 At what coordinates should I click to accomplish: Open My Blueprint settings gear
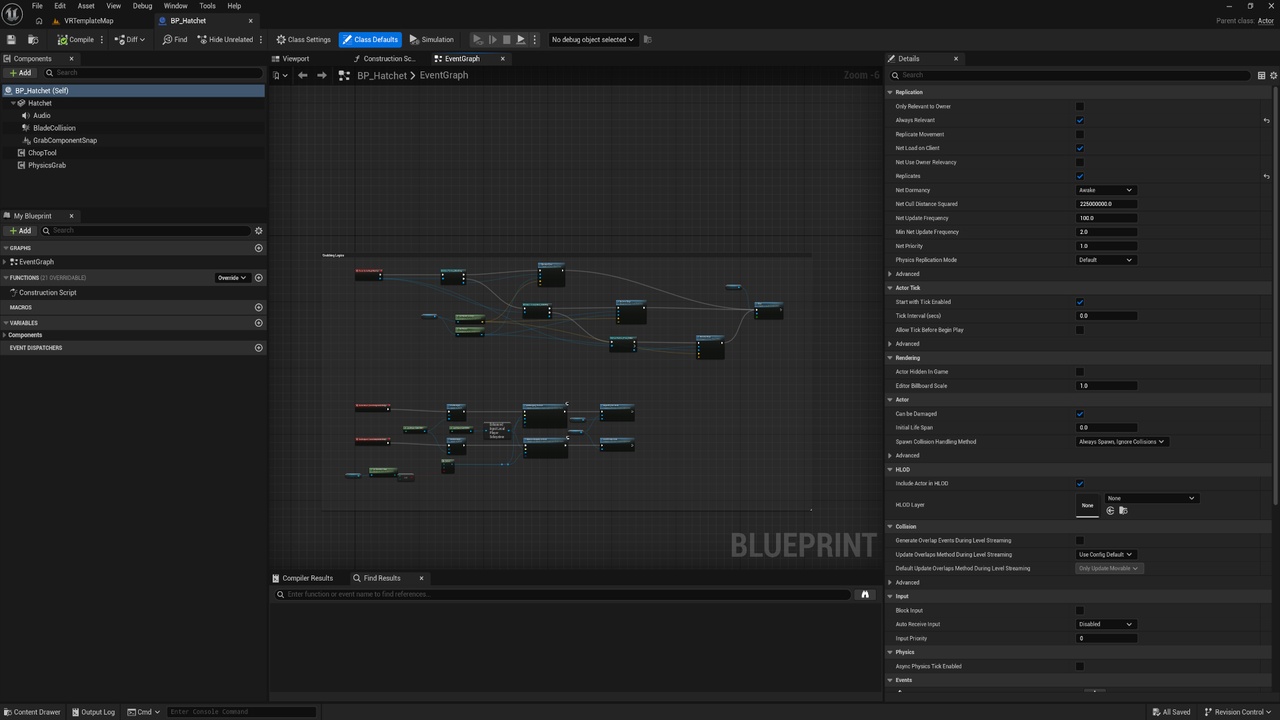click(x=258, y=231)
